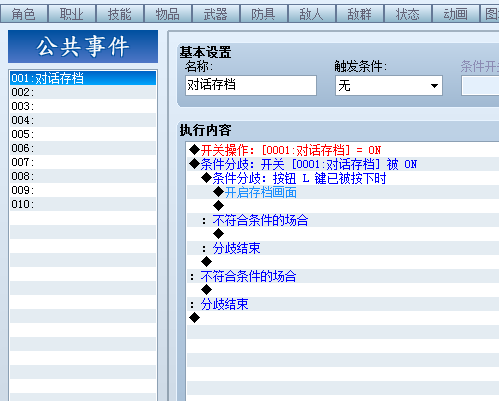Select empty common event 002

point(83,92)
